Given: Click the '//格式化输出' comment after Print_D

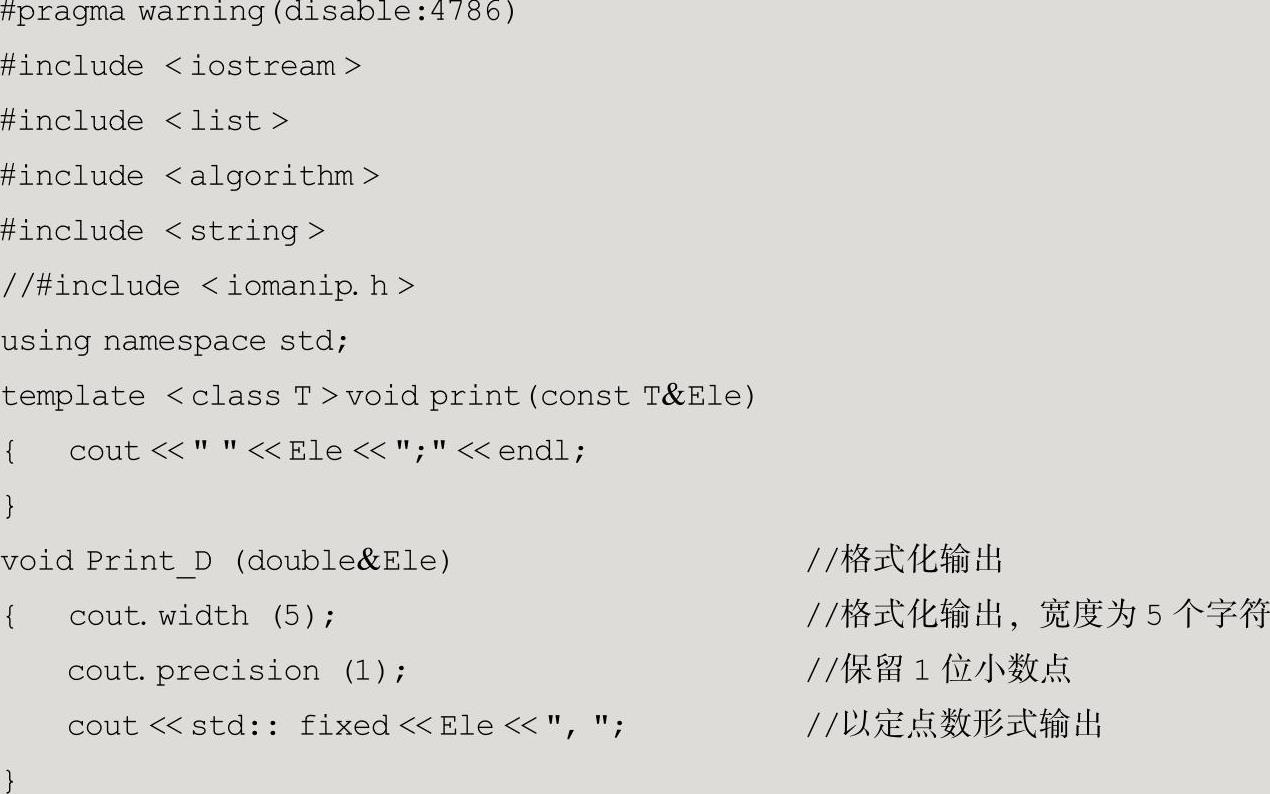Looking at the screenshot, I should pos(904,560).
